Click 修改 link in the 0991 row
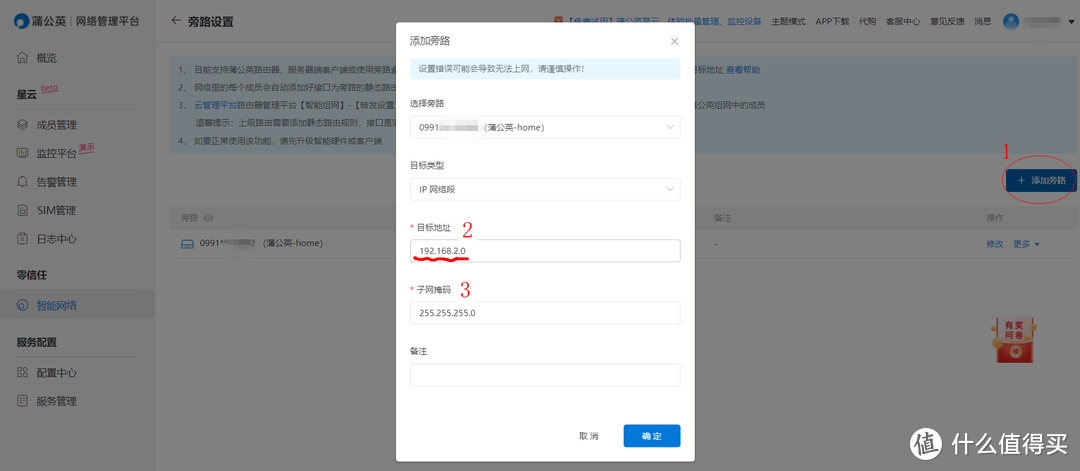 995,244
